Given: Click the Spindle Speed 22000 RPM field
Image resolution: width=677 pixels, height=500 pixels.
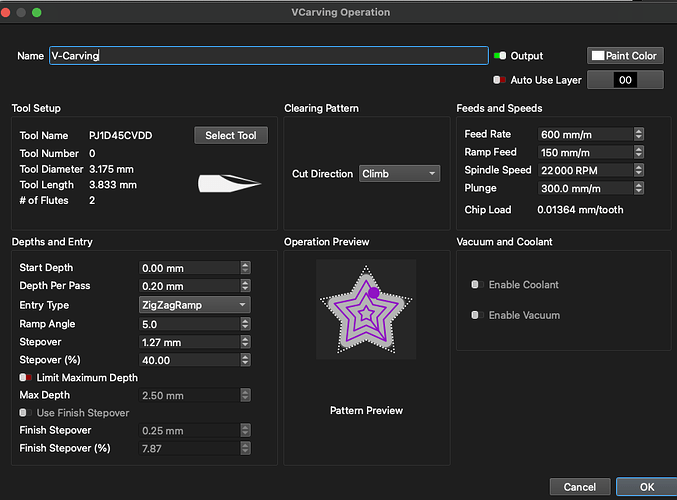Looking at the screenshot, I should pos(585,170).
